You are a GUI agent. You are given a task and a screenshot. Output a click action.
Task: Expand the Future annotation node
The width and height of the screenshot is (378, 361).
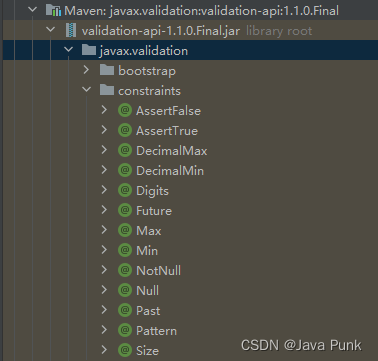105,210
